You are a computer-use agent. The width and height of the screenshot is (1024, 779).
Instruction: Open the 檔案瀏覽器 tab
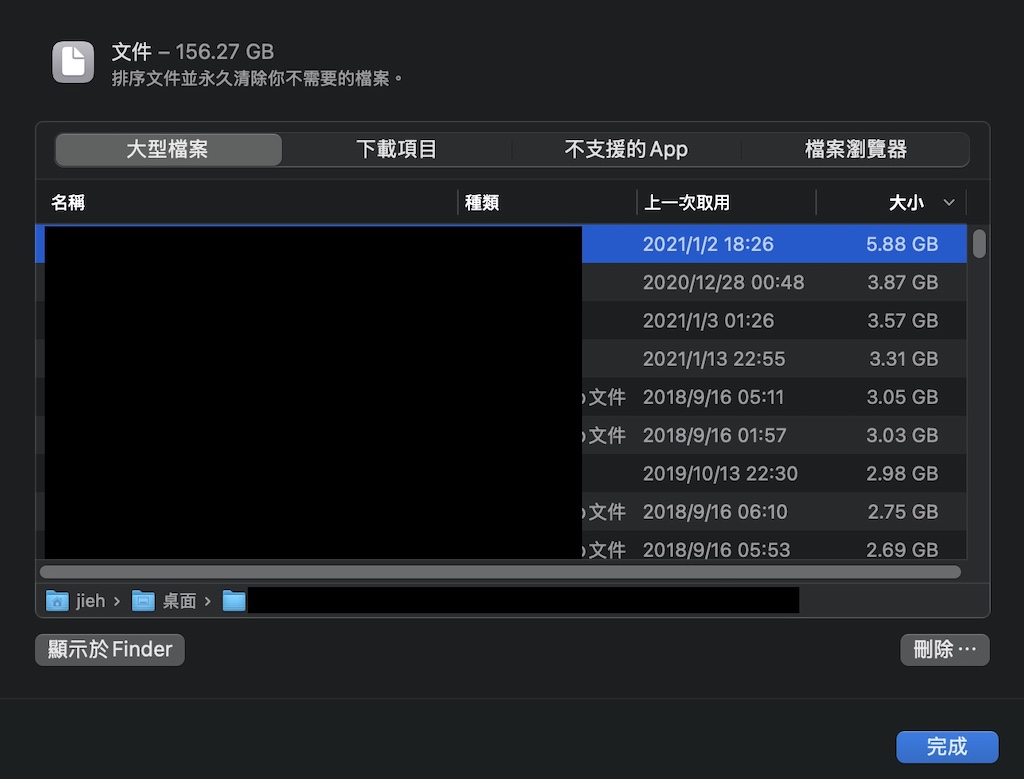[855, 150]
